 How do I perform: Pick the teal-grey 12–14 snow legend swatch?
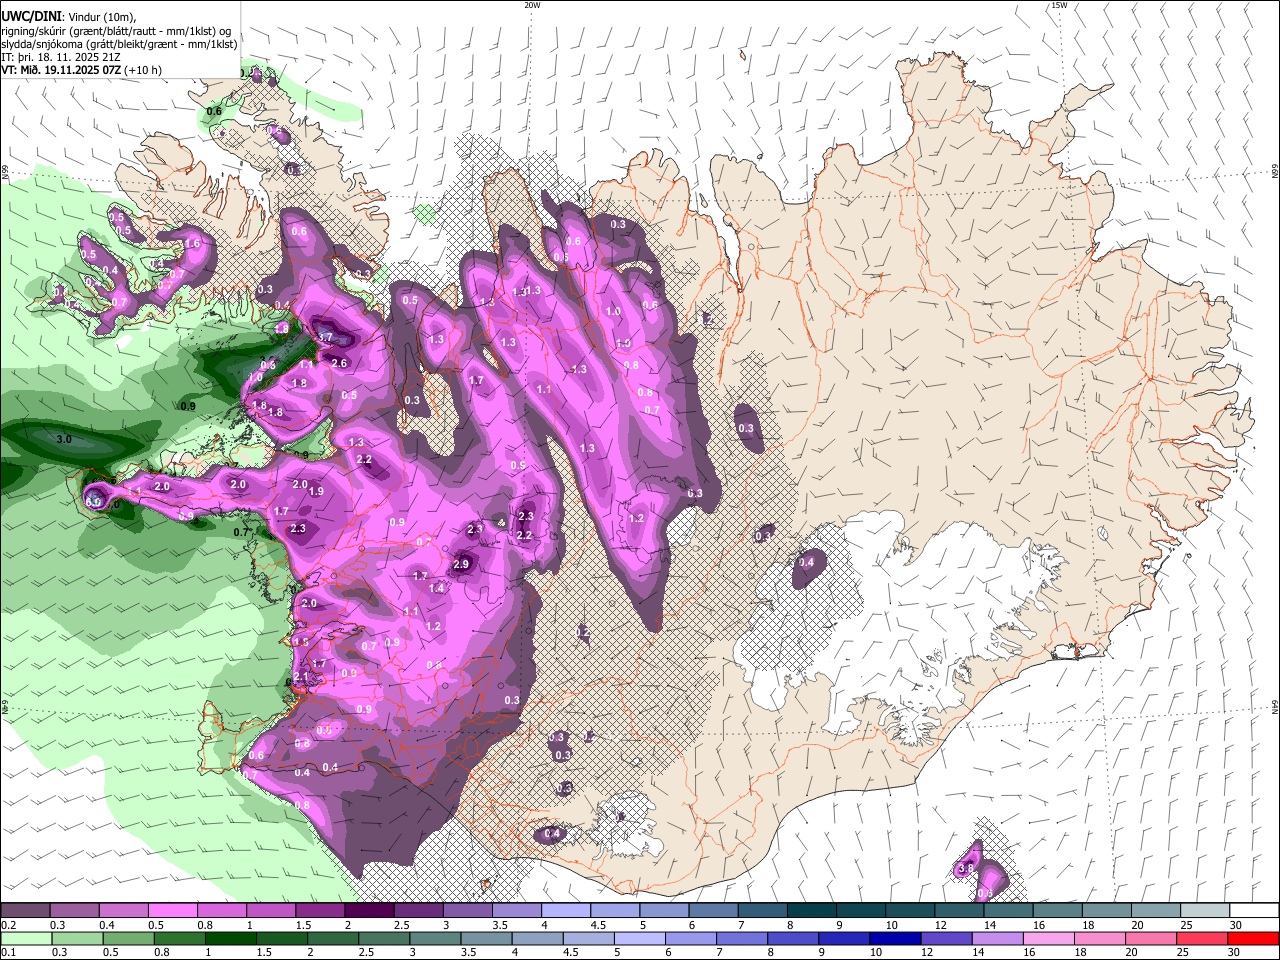click(x=959, y=911)
